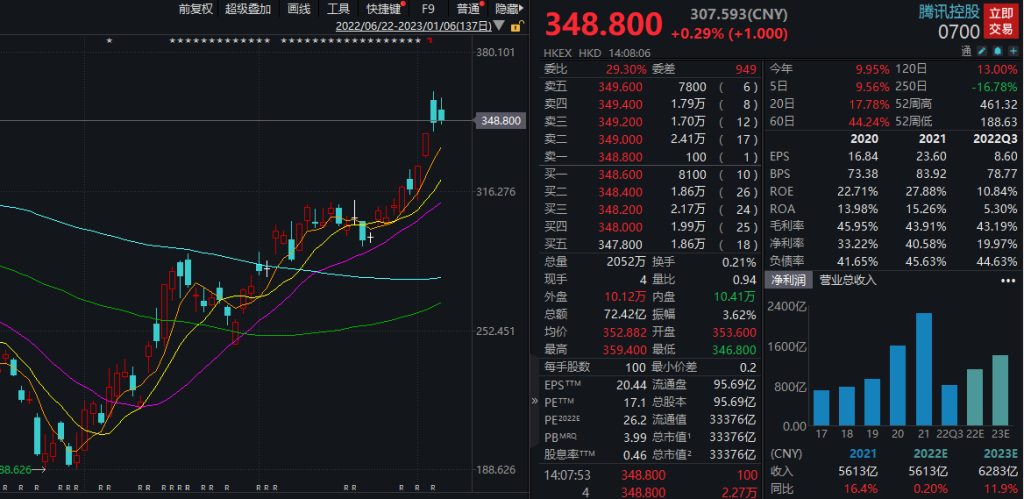Click the pencil edit icon under stock code
This screenshot has width=1024, height=499.
pos(982,51)
